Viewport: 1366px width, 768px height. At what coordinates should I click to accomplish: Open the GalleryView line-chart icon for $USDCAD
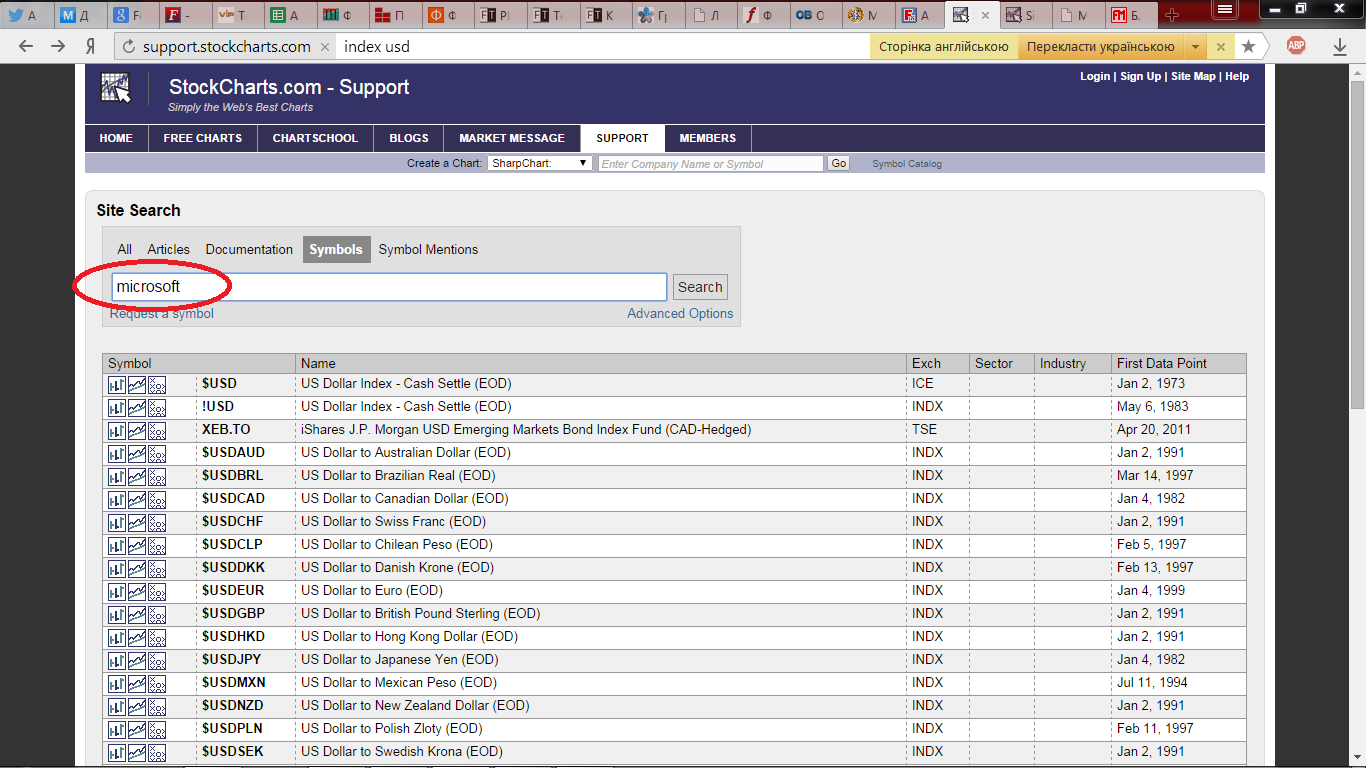pos(136,499)
